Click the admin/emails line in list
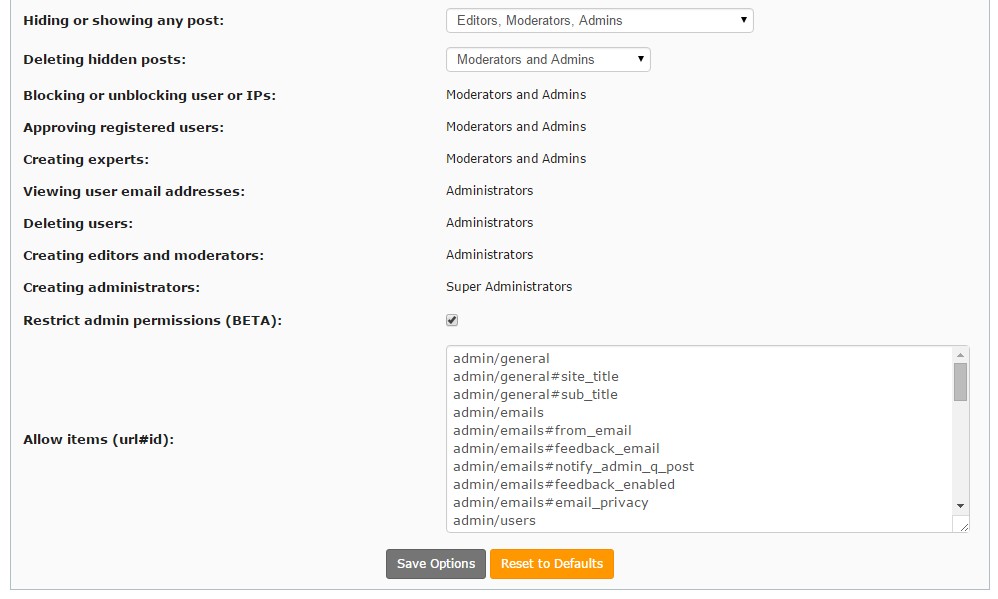This screenshot has width=998, height=599. (x=498, y=413)
